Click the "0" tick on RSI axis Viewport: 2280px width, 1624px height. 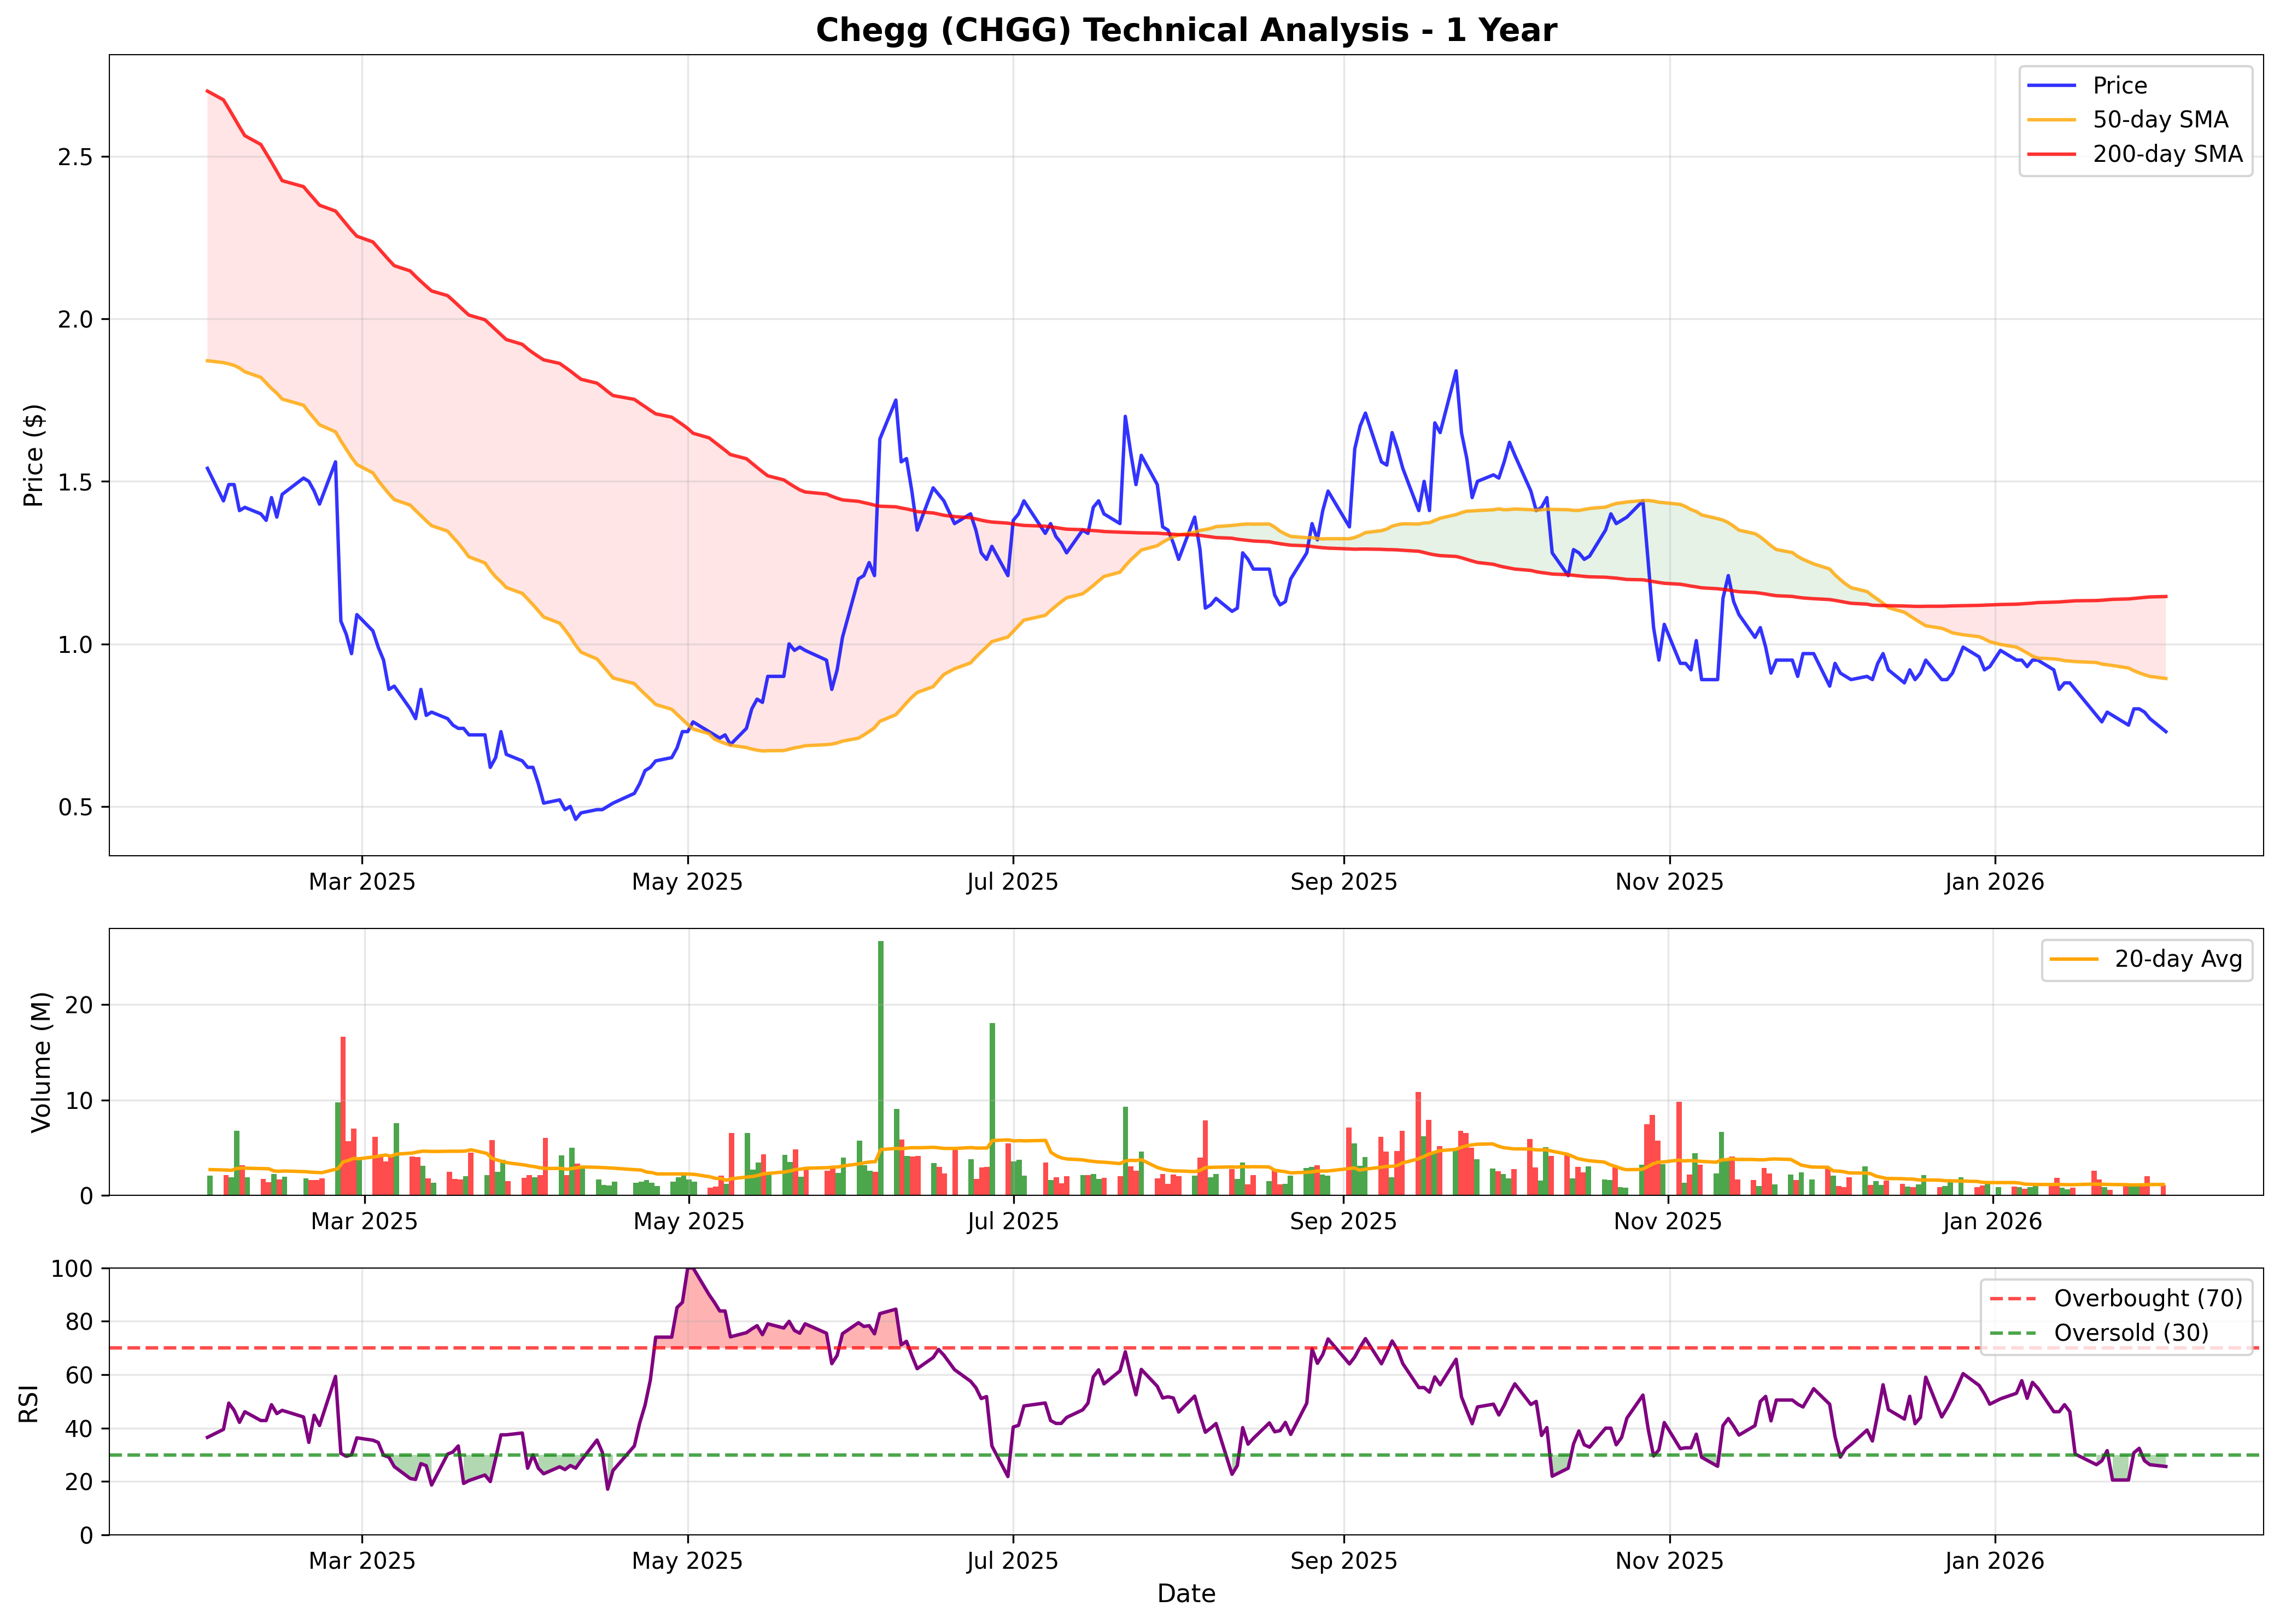[86, 1536]
